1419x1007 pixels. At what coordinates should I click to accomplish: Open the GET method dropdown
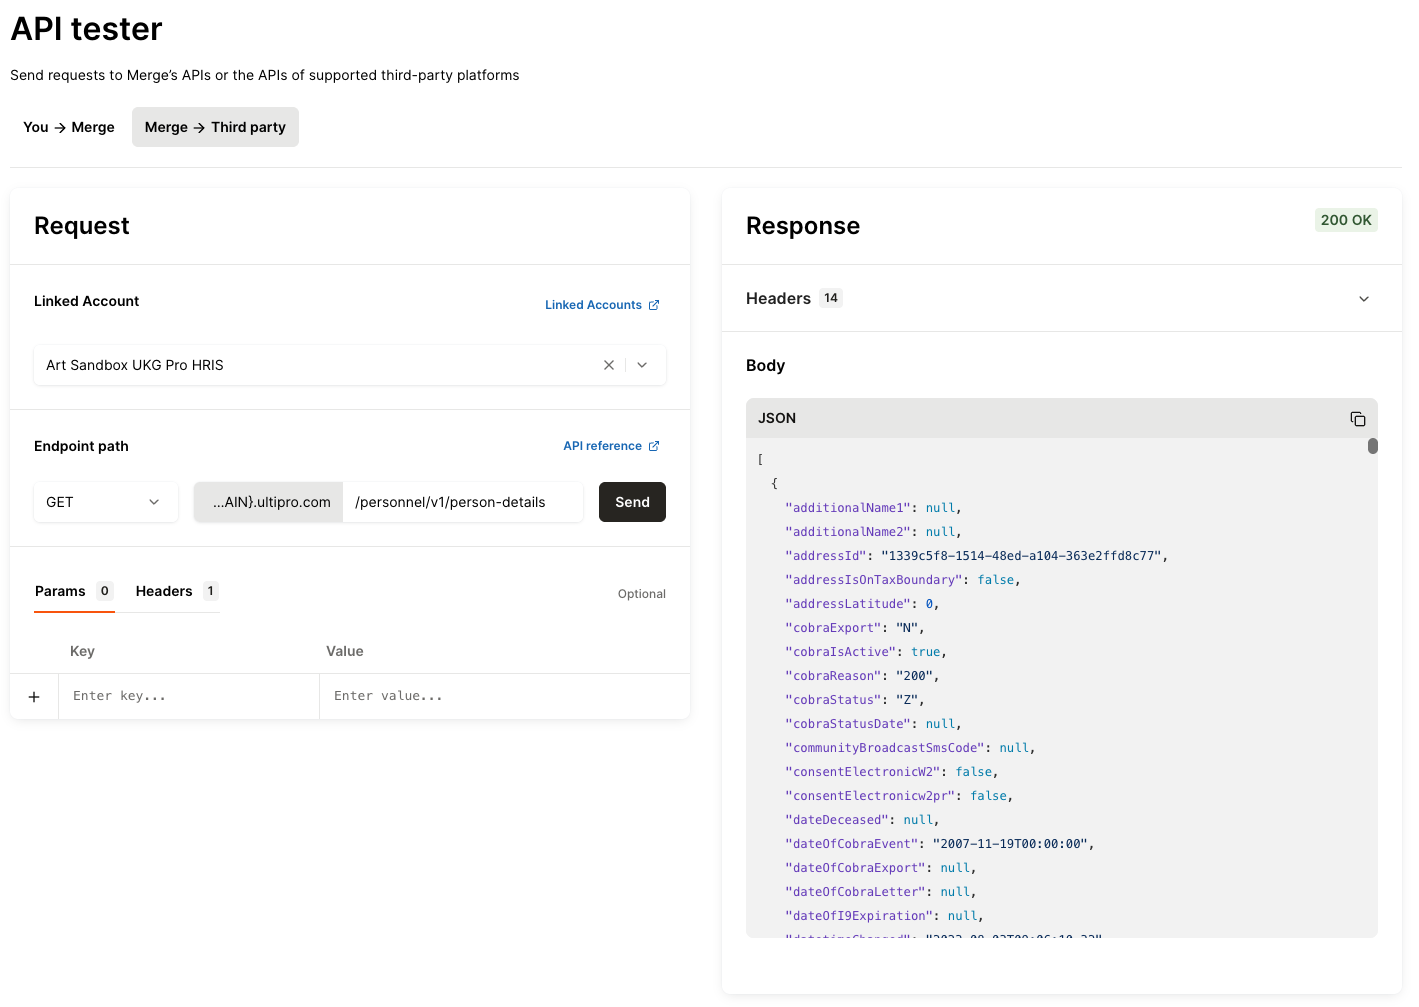point(105,502)
